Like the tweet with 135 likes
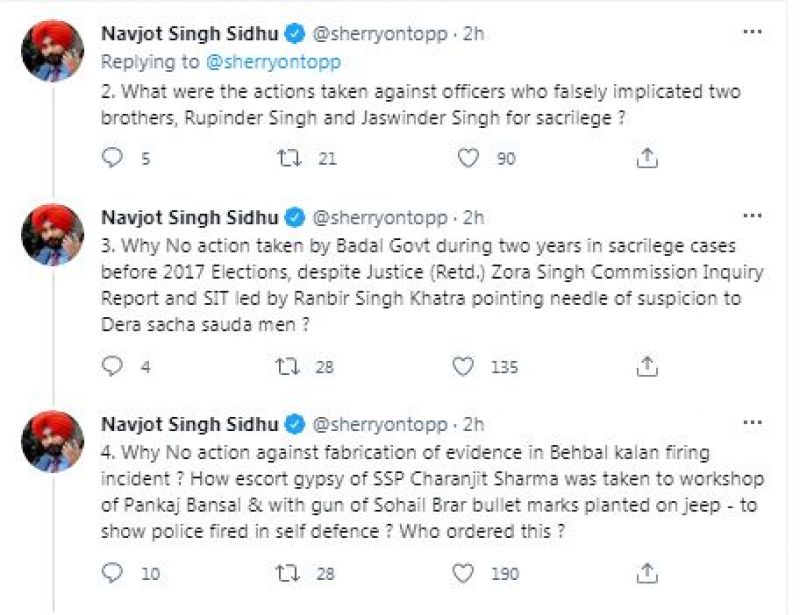The width and height of the screenshot is (800, 615). (463, 367)
